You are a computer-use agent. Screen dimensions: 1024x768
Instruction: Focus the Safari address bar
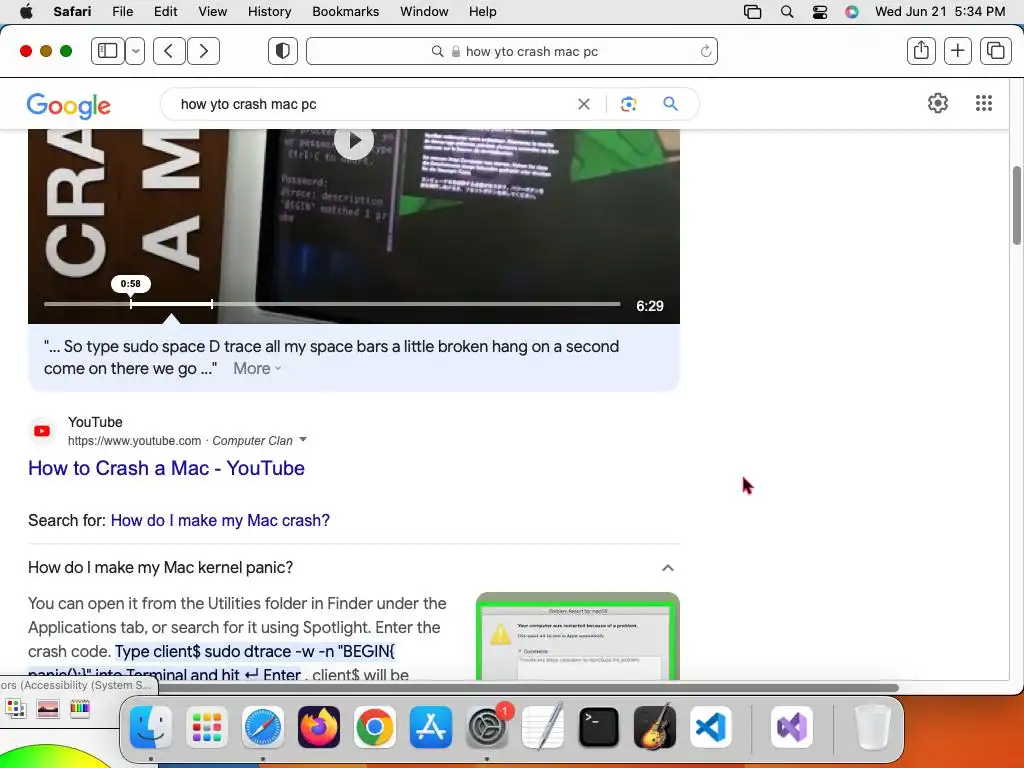coord(512,51)
